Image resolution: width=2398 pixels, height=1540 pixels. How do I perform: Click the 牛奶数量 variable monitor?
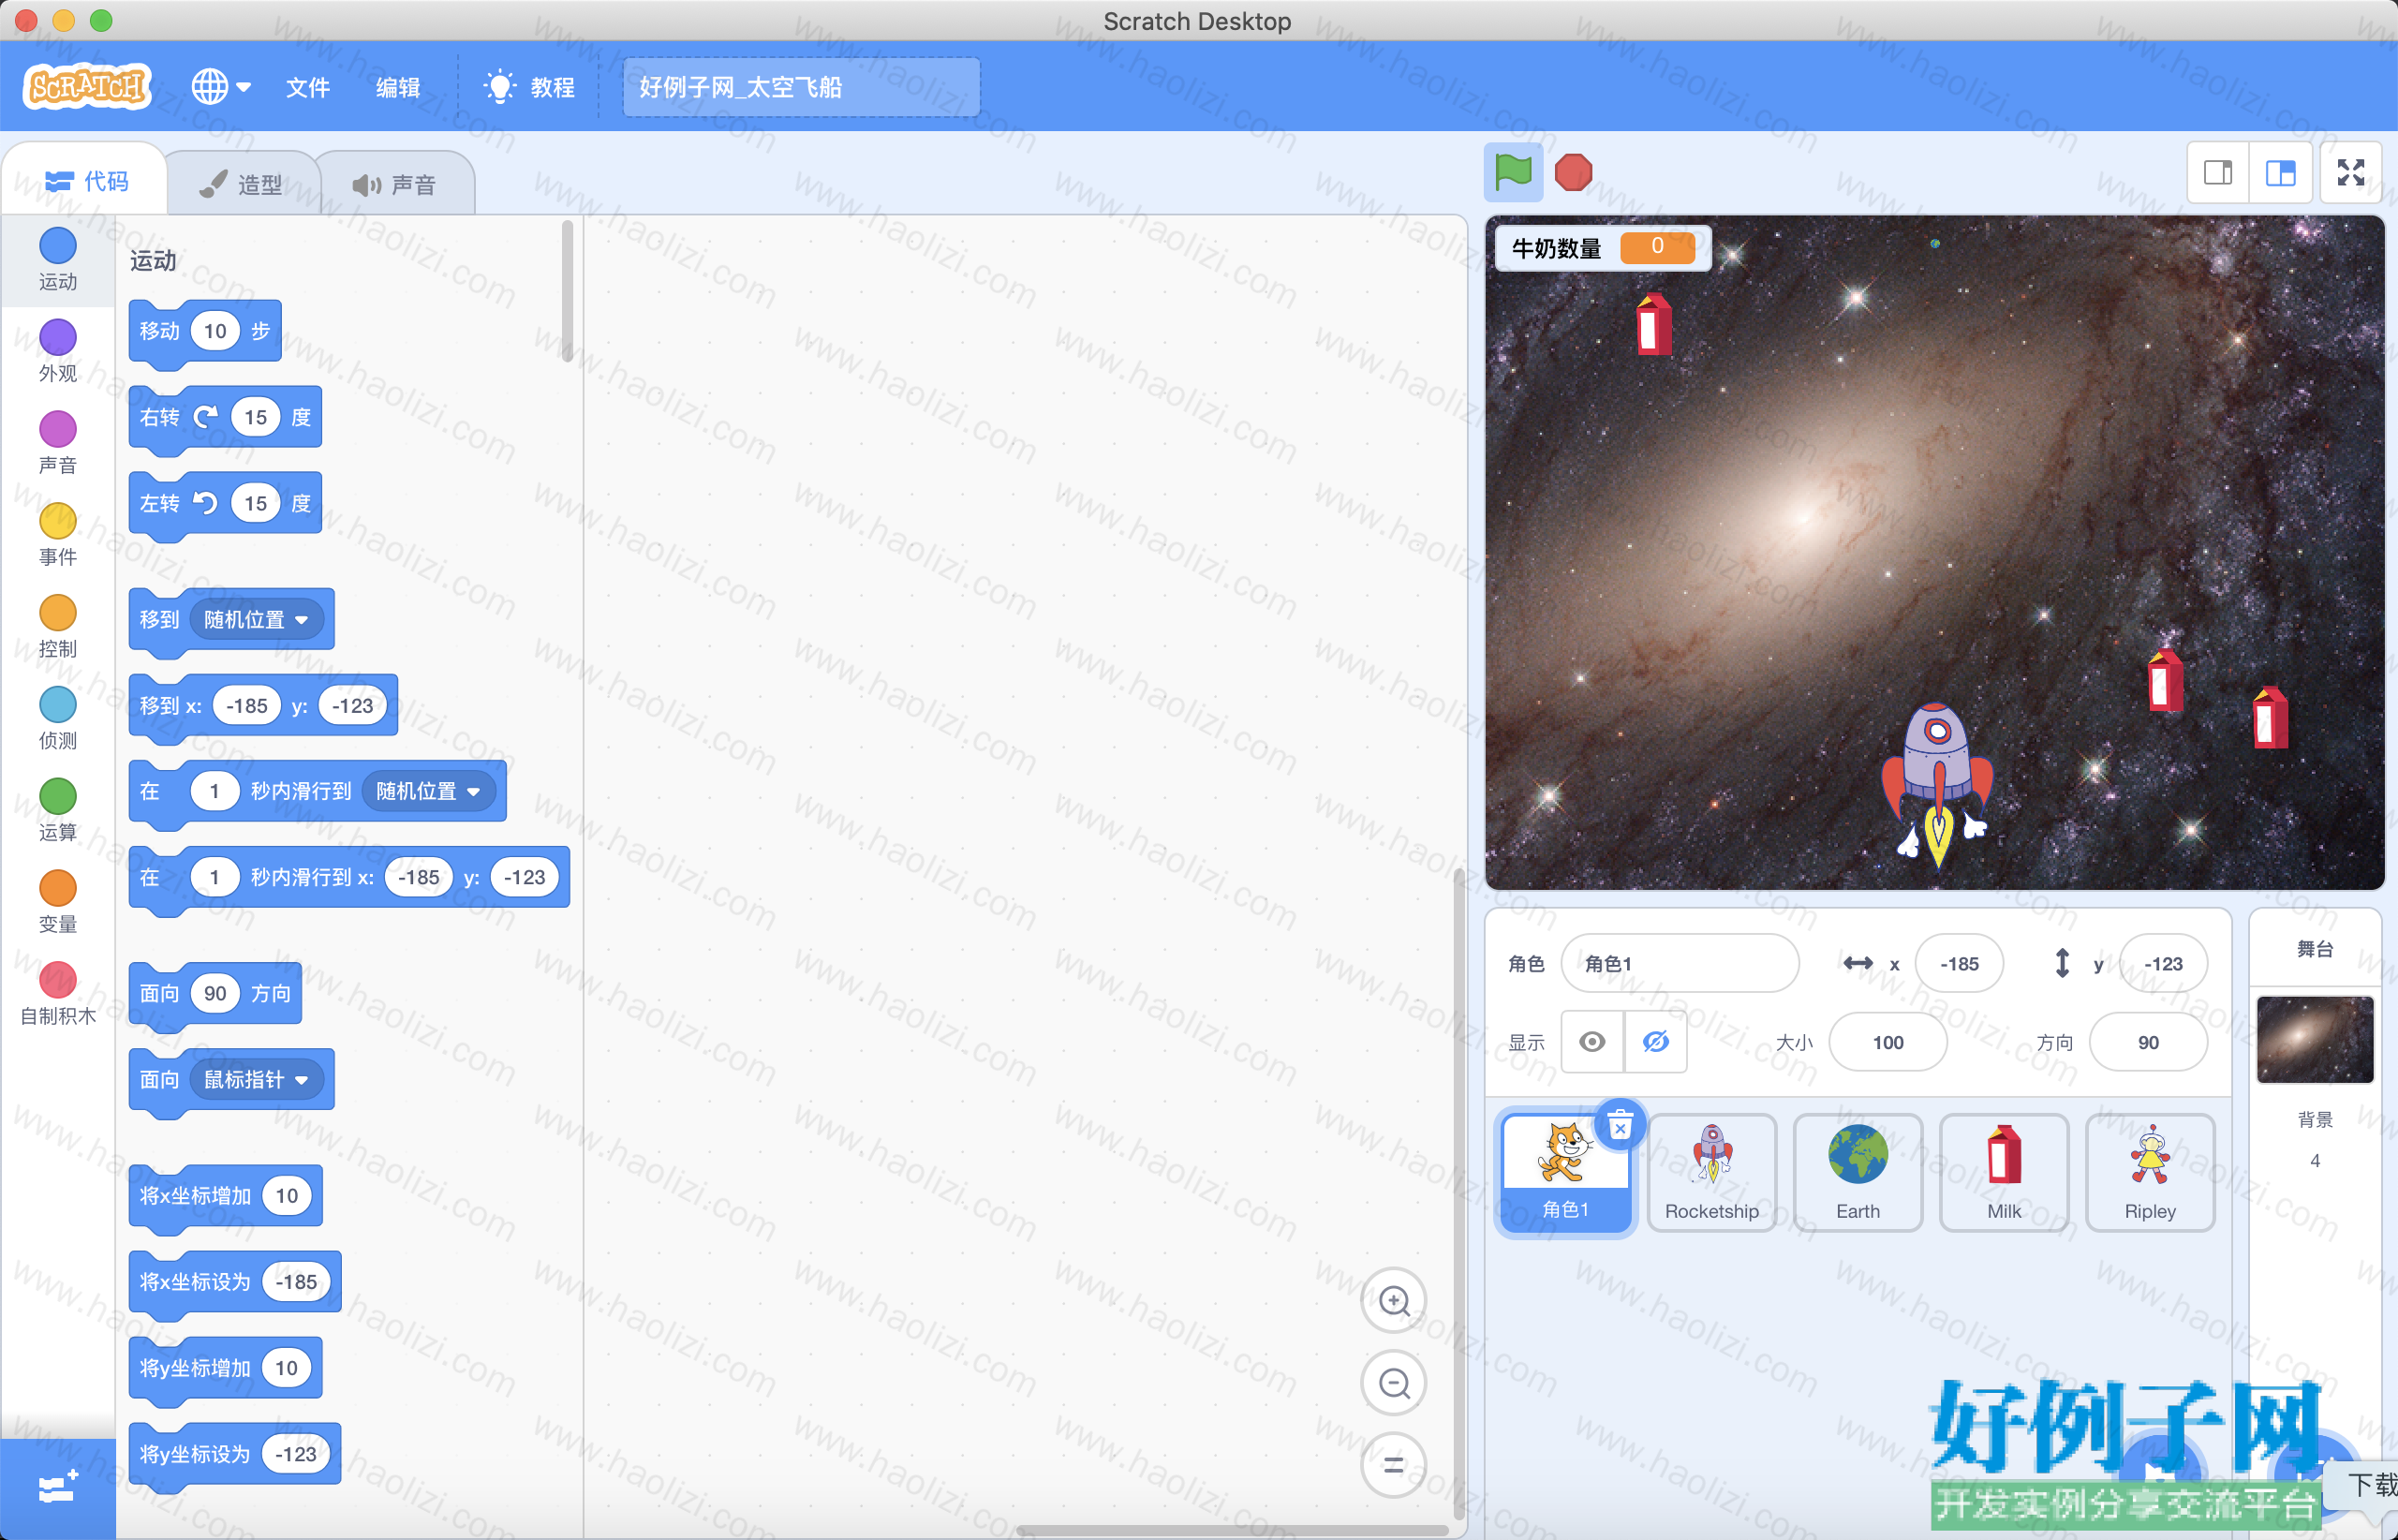click(x=1603, y=247)
